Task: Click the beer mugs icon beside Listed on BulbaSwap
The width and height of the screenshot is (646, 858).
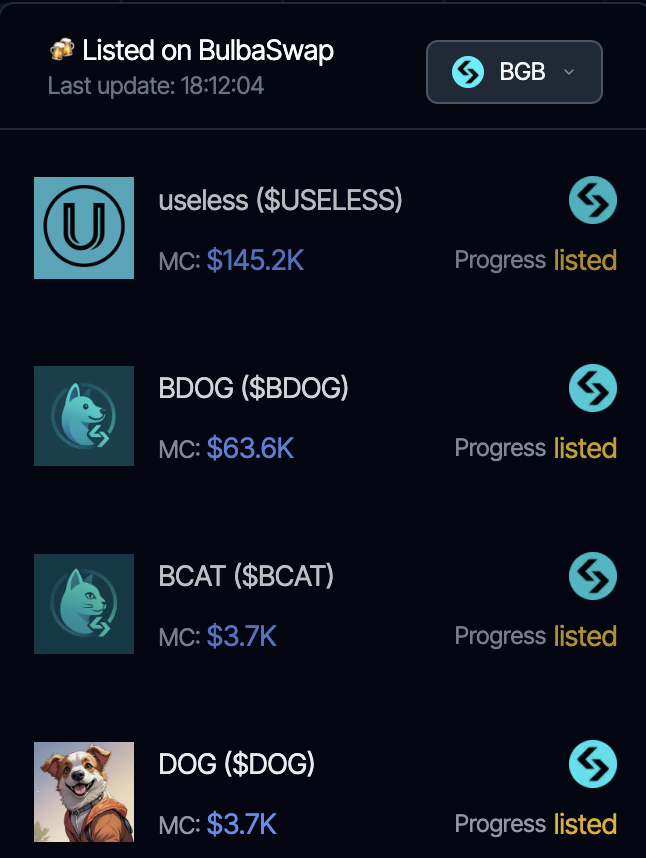Action: tap(61, 49)
